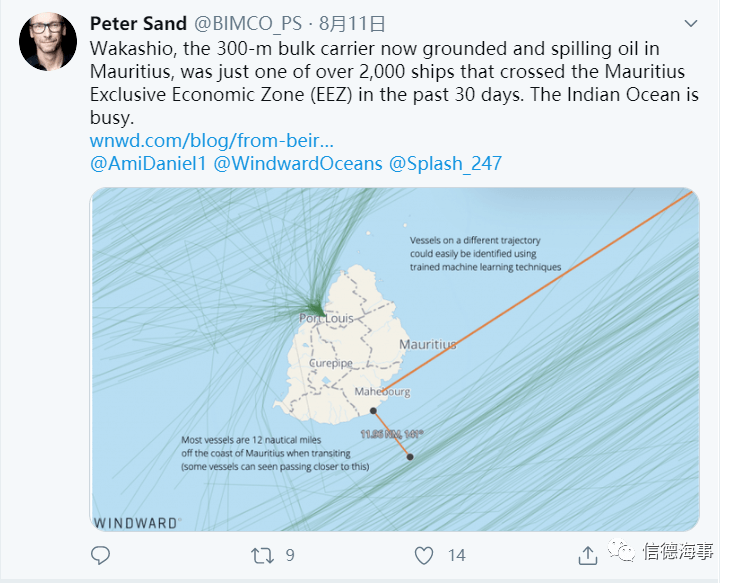Viewport: 737px width, 583px height.
Task: Open the wnwd.com/blog link
Action: pyautogui.click(x=212, y=140)
